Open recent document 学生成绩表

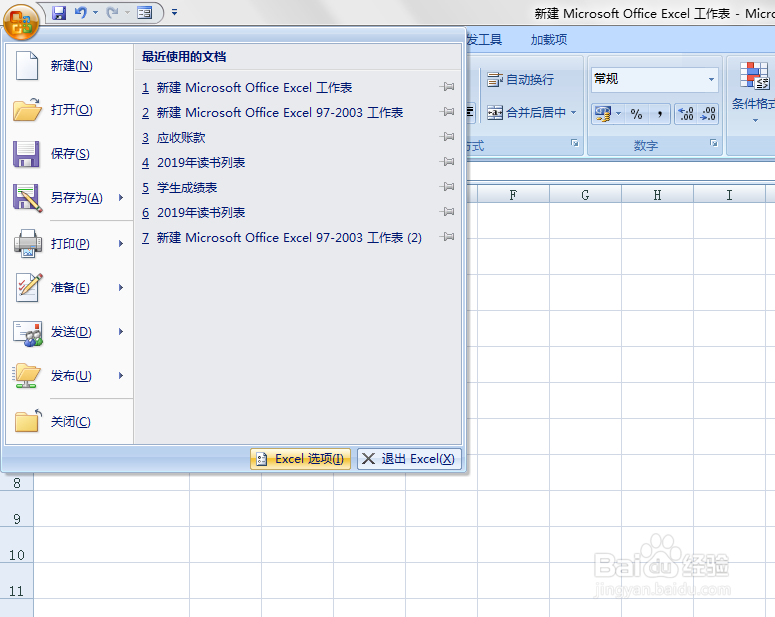(x=179, y=188)
